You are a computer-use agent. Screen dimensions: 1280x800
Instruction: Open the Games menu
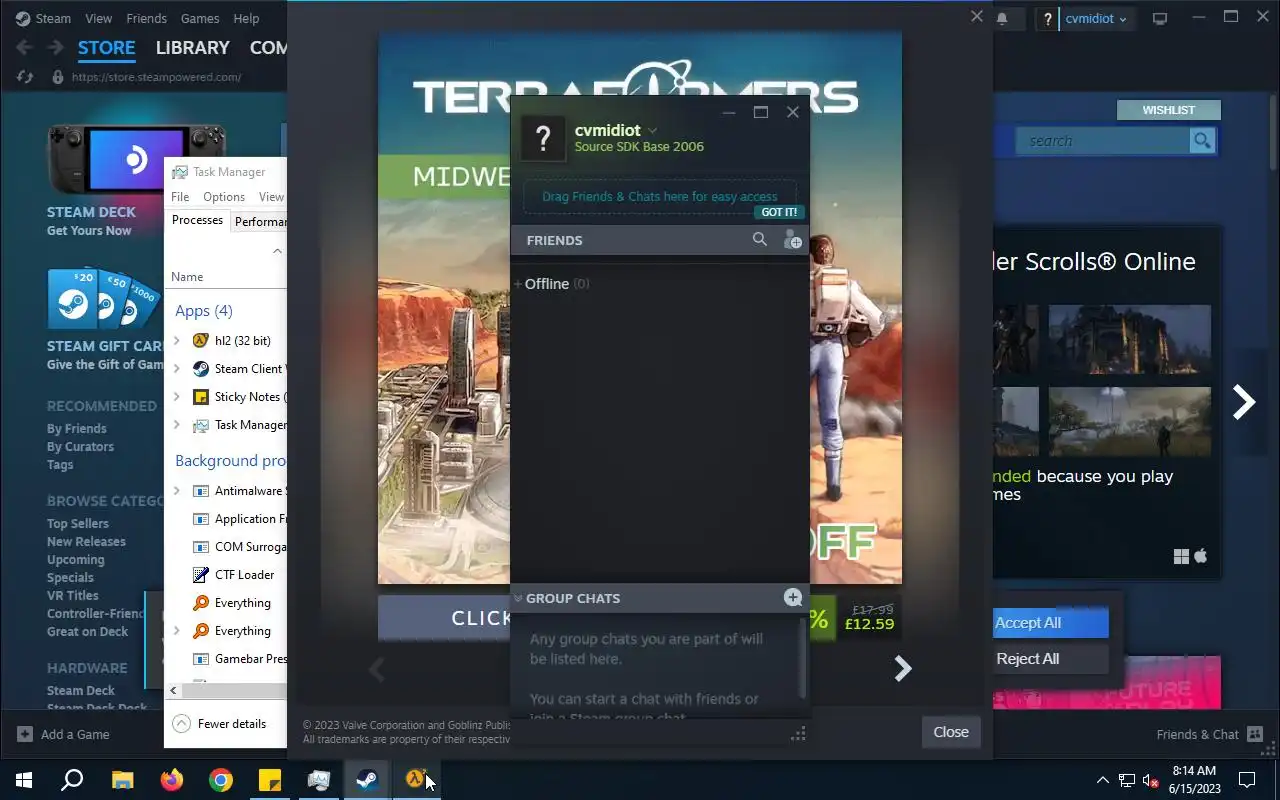200,18
